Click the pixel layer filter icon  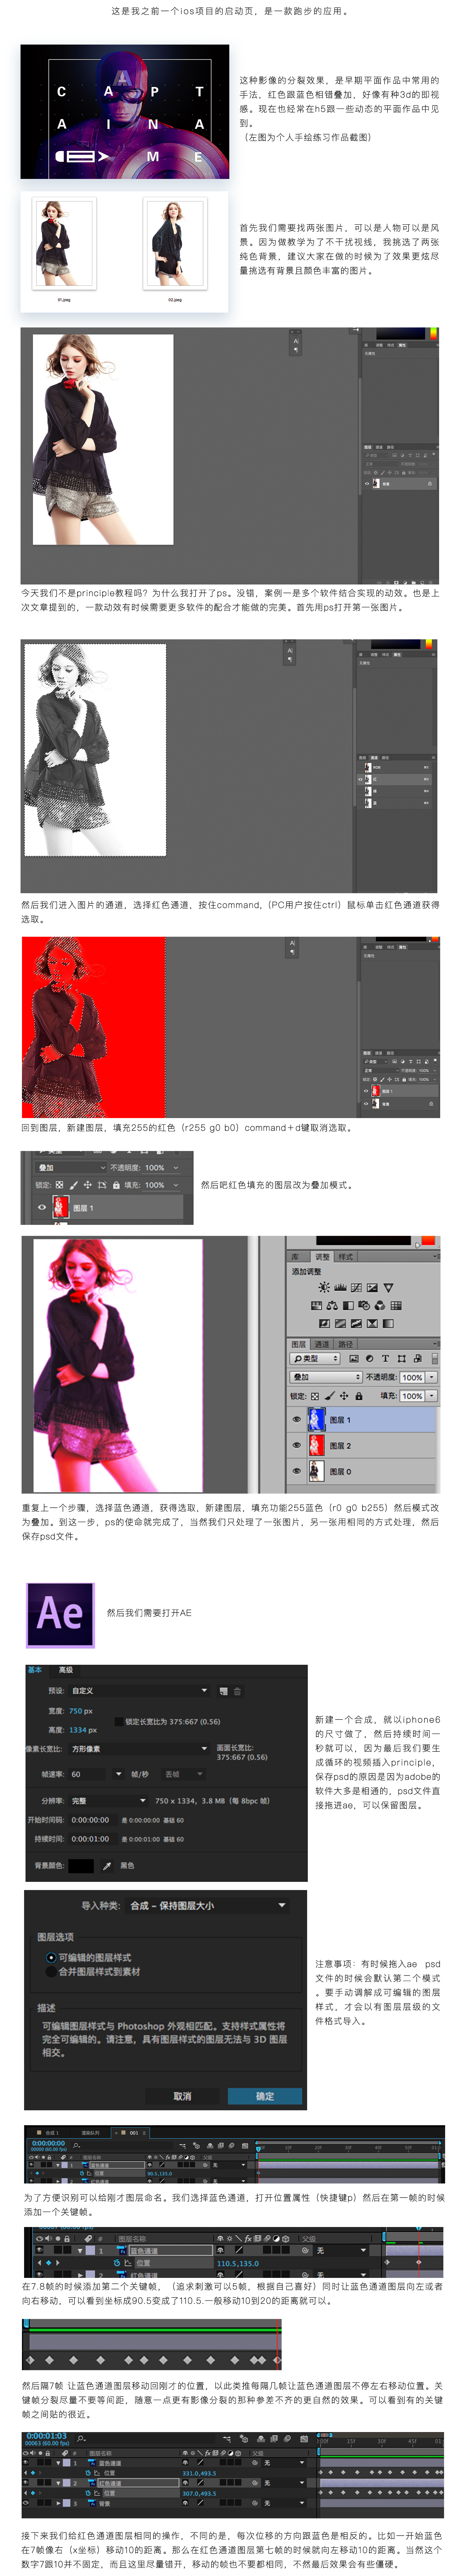coord(354,1359)
